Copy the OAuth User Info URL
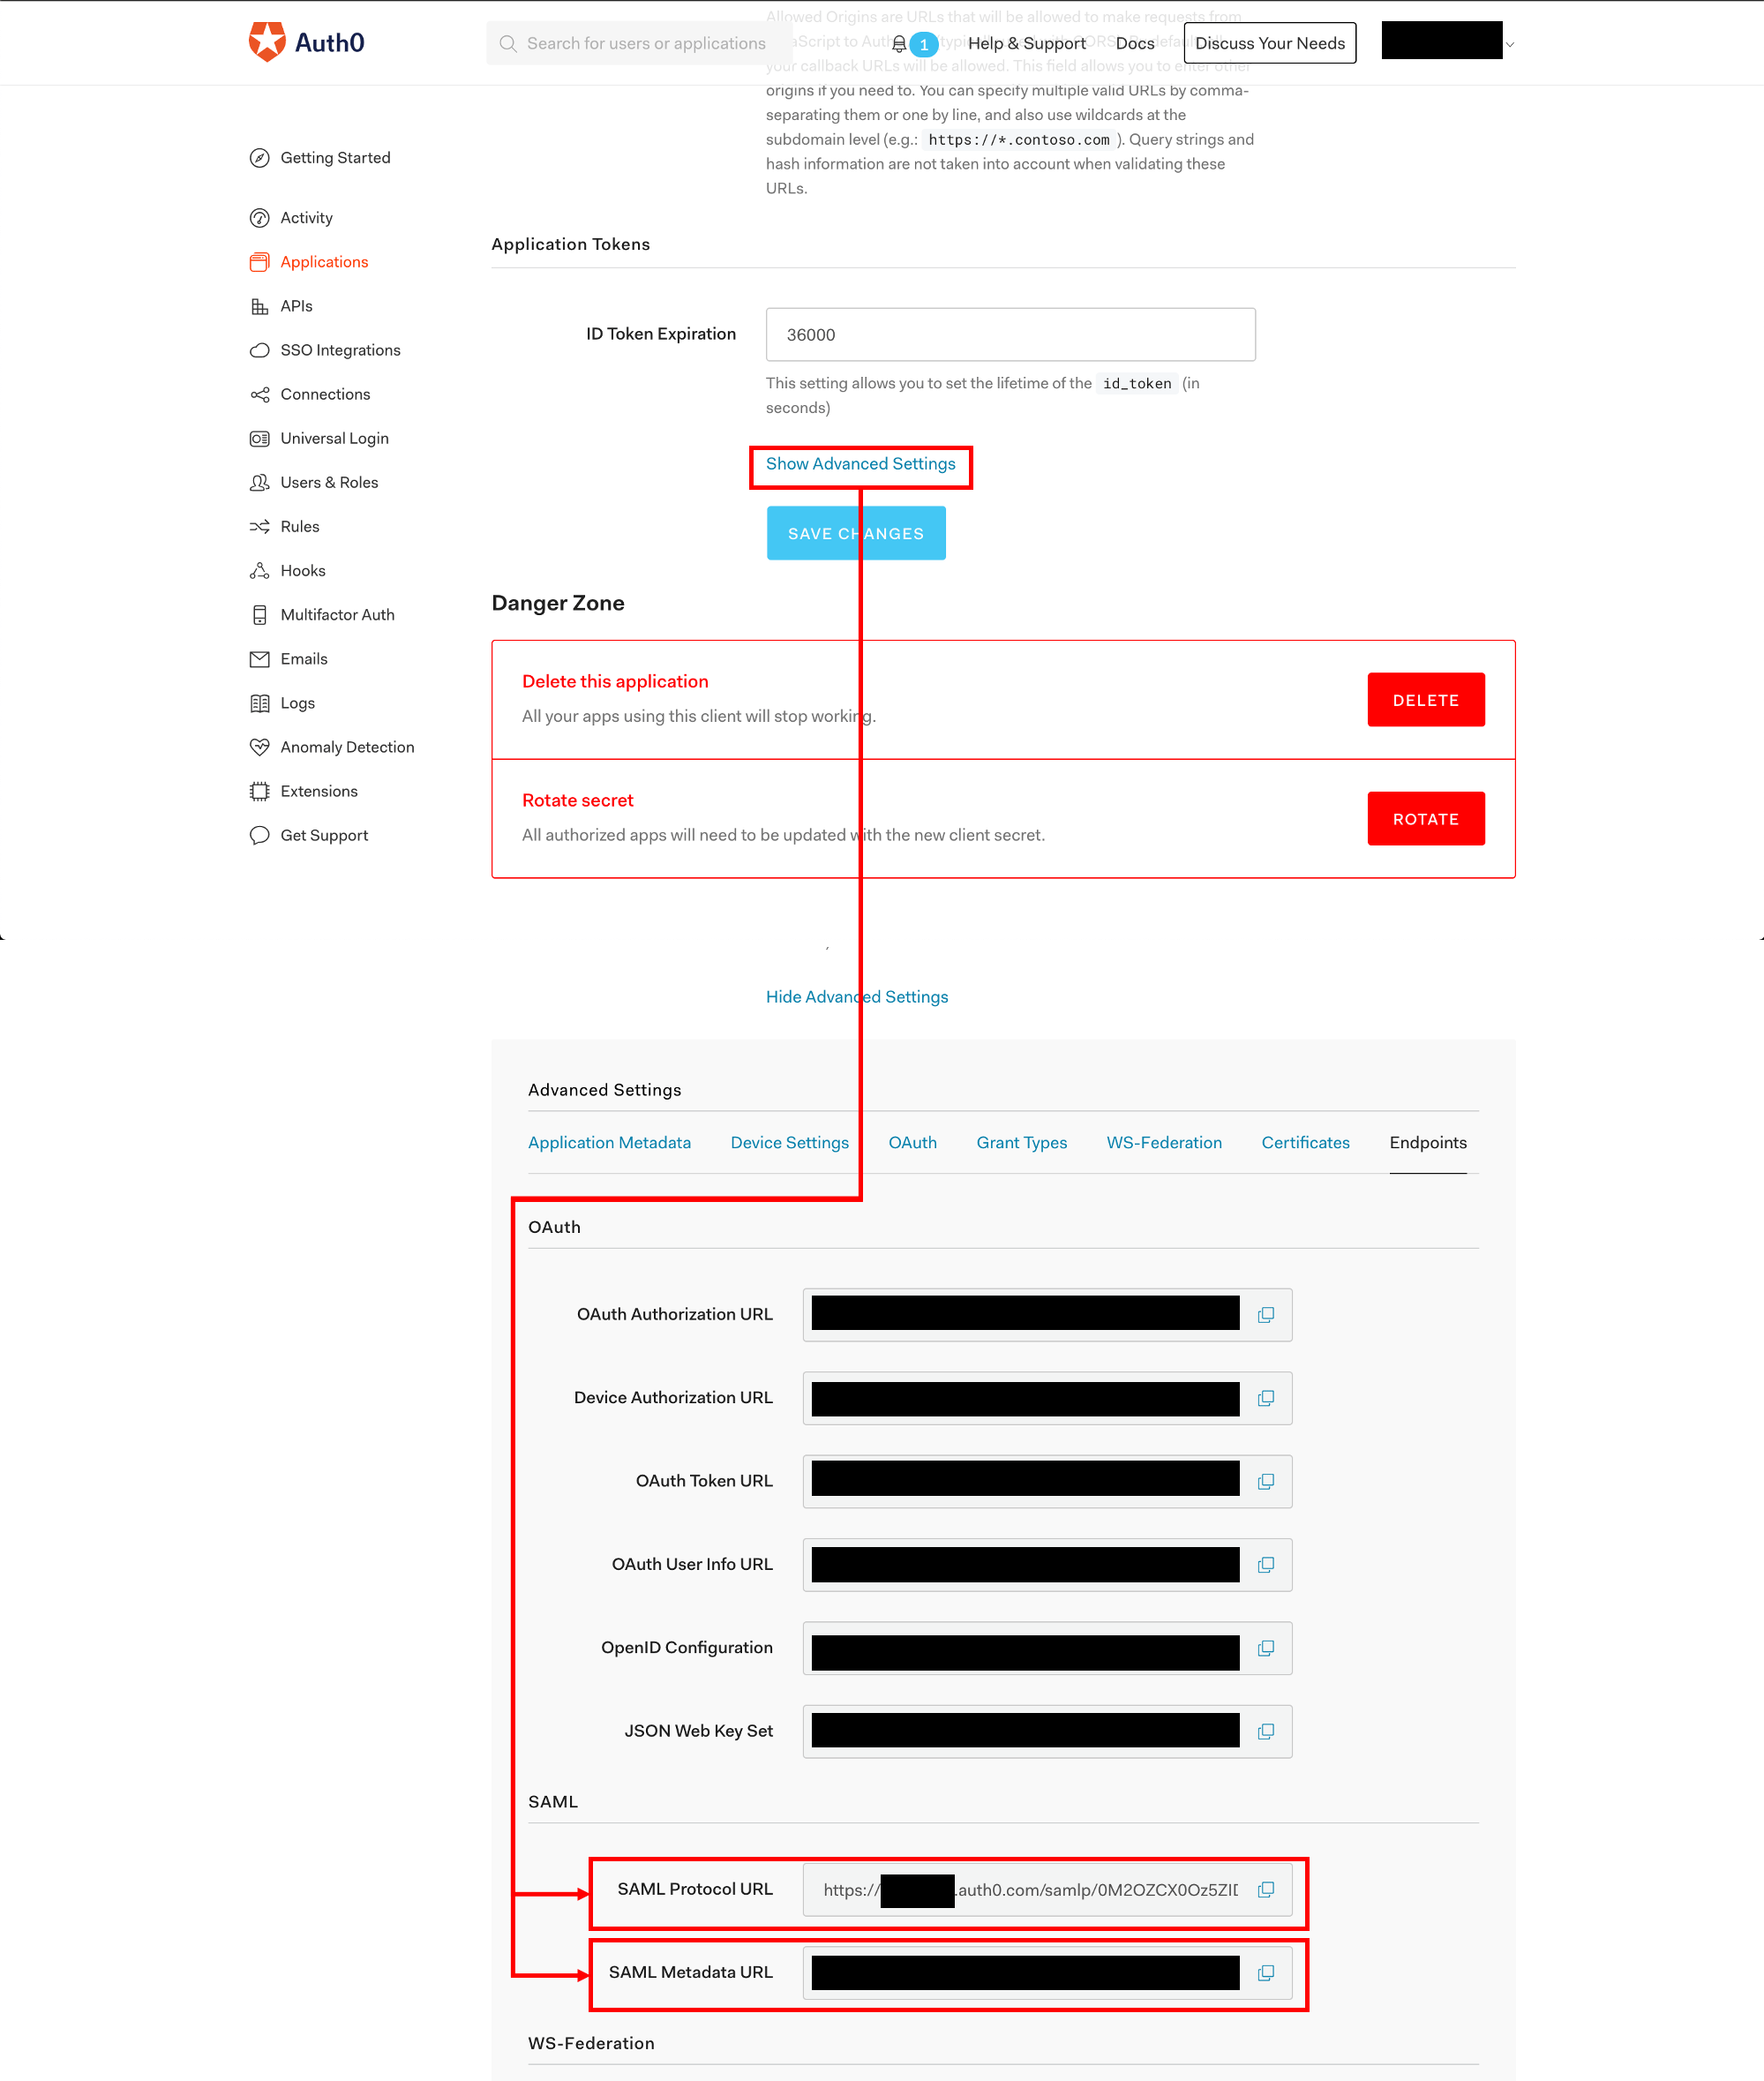1764x2081 pixels. (x=1266, y=1564)
